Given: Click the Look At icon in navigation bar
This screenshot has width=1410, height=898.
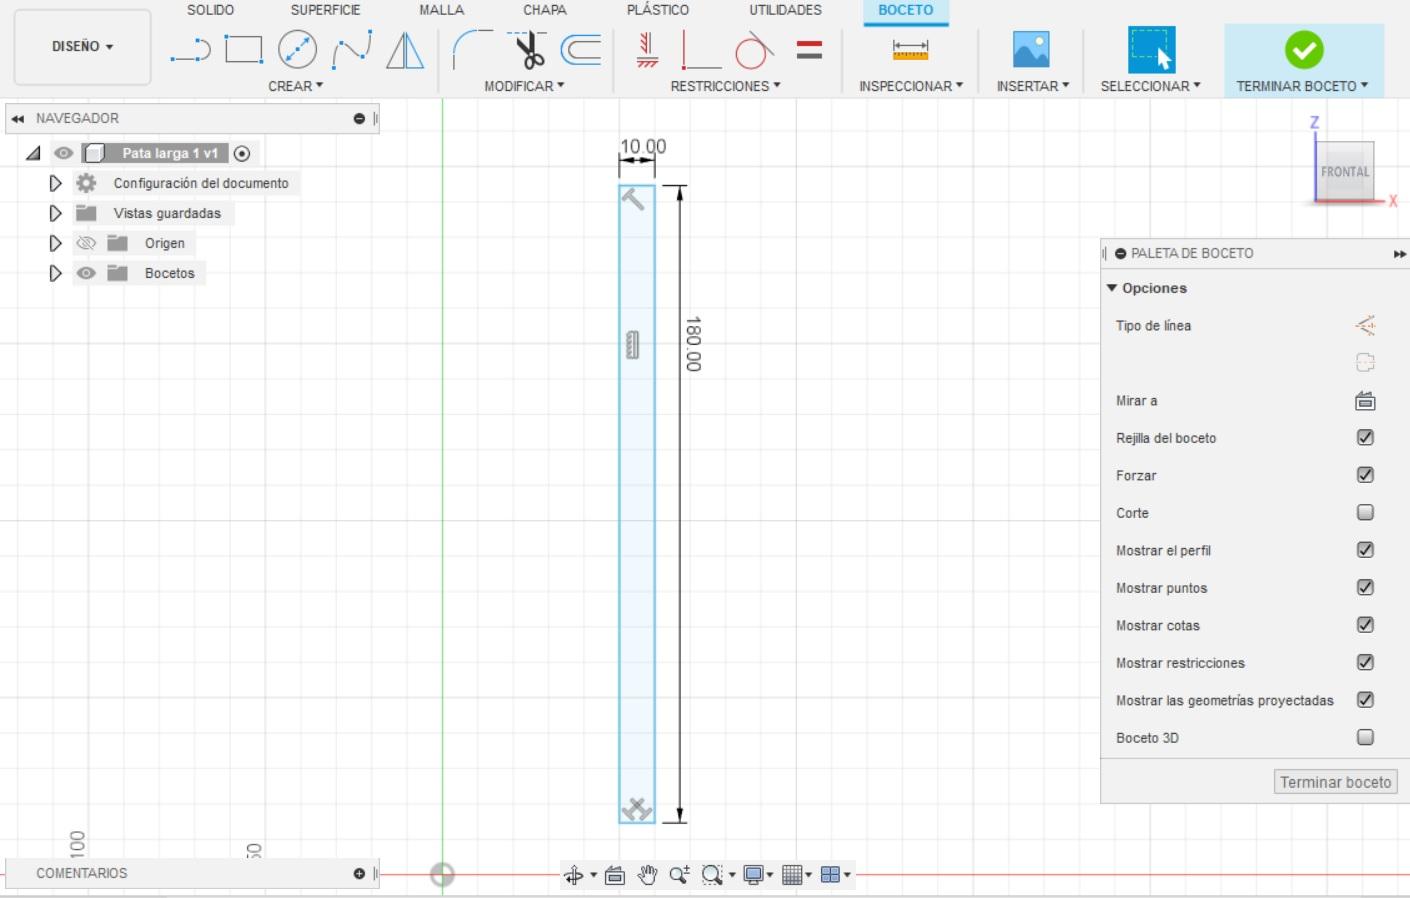Looking at the screenshot, I should (x=615, y=875).
